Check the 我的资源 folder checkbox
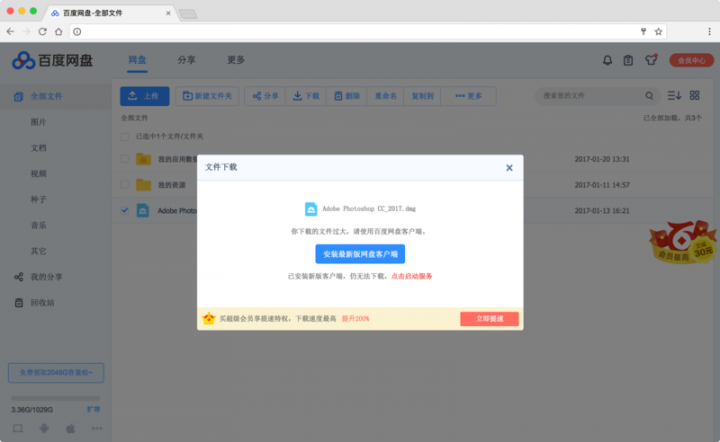720x442 pixels. coord(124,185)
